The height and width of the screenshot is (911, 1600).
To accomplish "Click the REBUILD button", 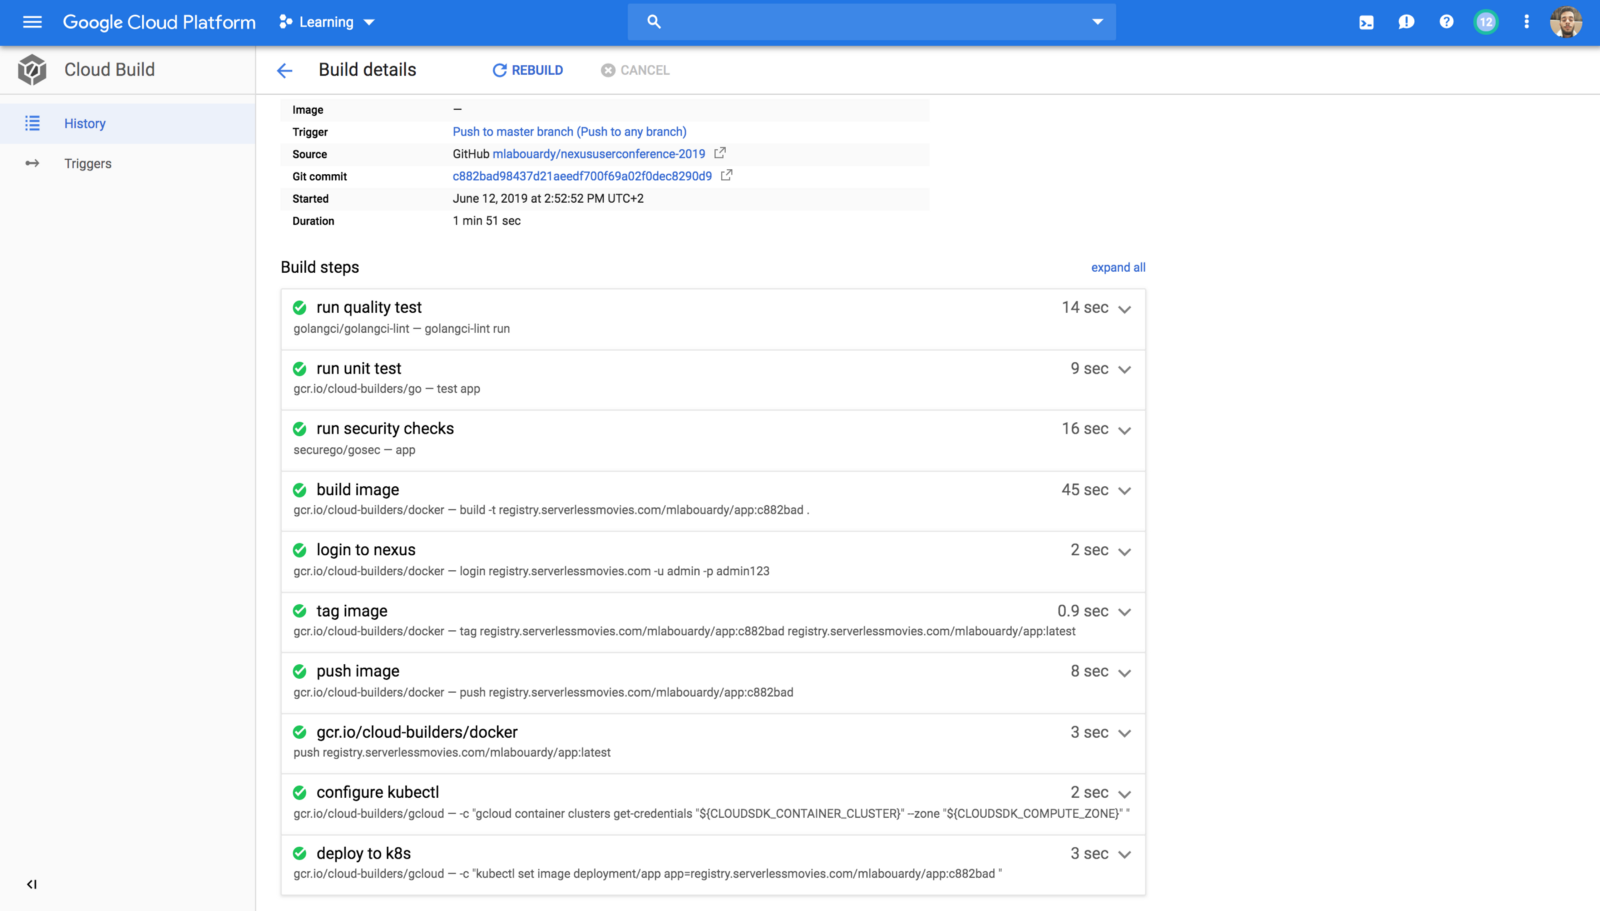I will coord(528,70).
